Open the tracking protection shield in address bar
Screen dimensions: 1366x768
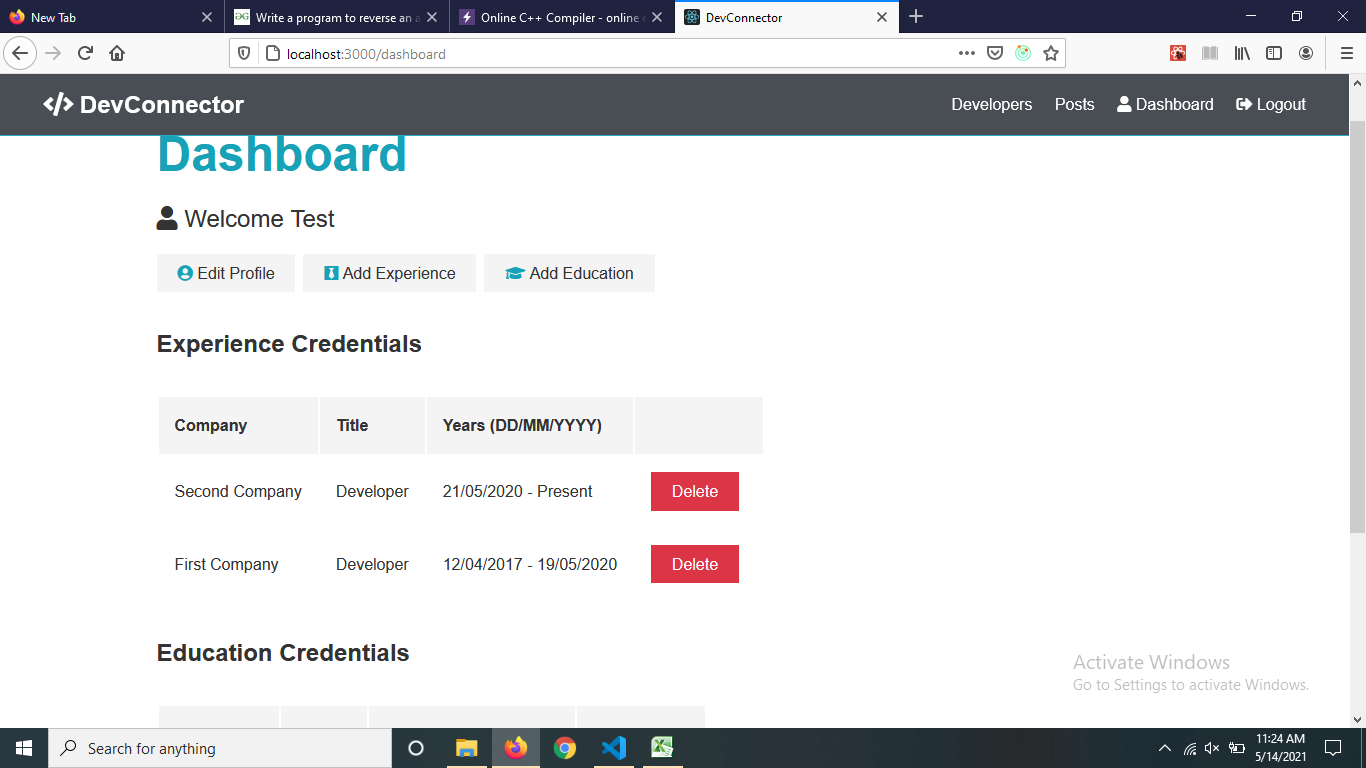tap(243, 53)
